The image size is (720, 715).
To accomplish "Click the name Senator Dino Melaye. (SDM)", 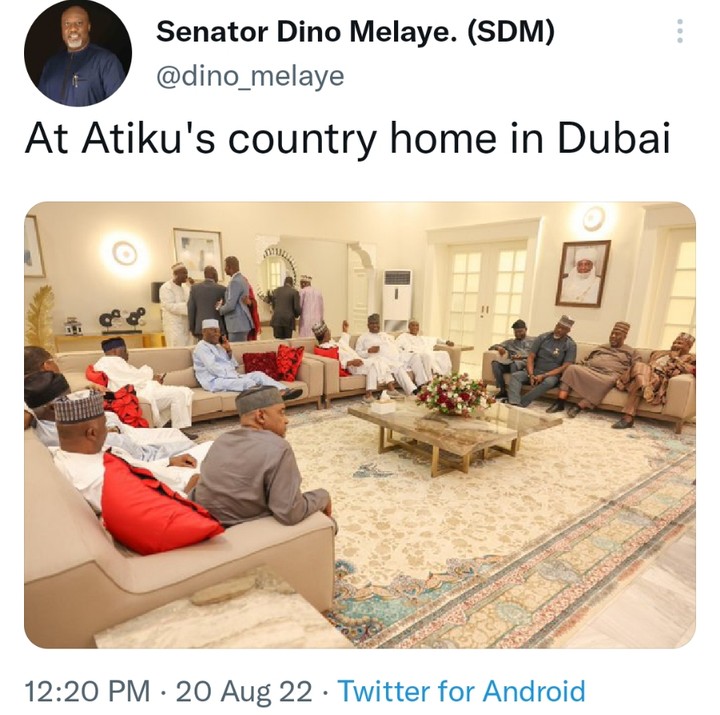I will click(x=354, y=32).
